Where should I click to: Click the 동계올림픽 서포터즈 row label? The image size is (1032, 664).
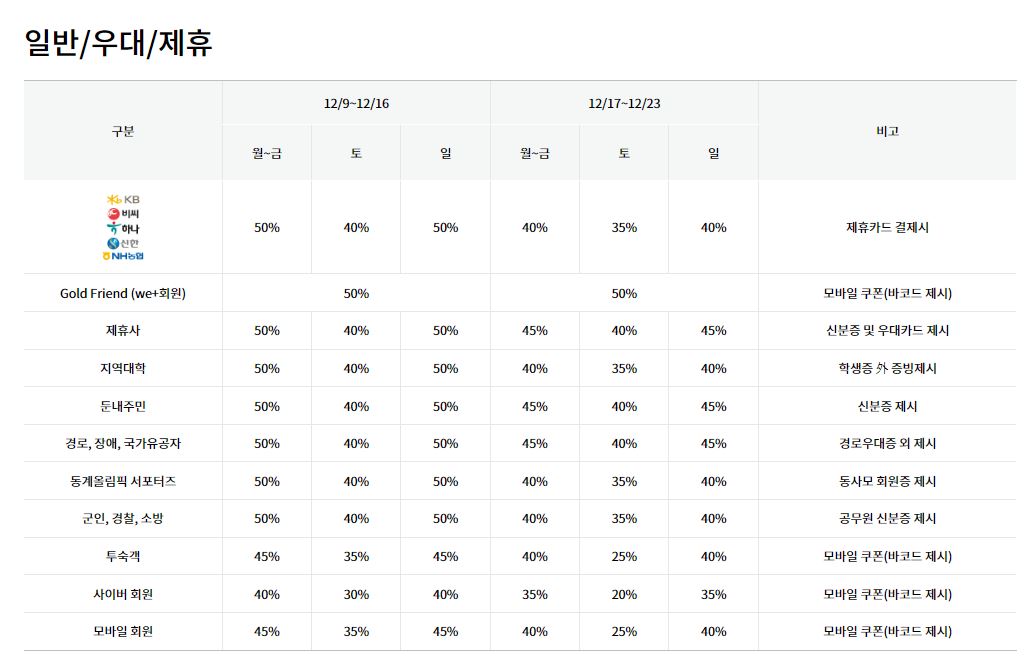(123, 481)
